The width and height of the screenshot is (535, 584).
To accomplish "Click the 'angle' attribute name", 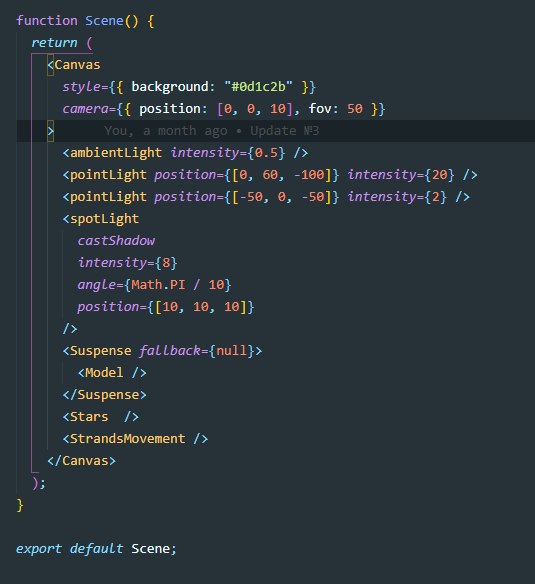I will 96,285.
